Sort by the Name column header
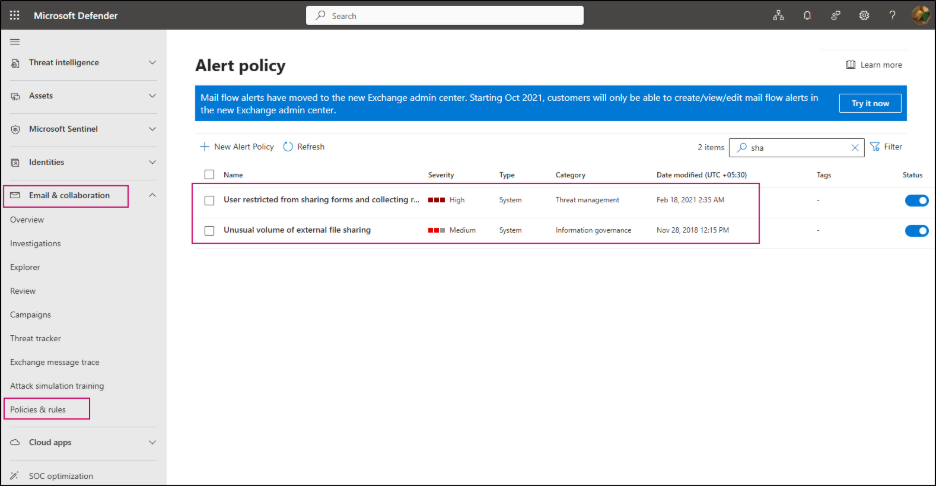The width and height of the screenshot is (936, 486). coord(233,175)
